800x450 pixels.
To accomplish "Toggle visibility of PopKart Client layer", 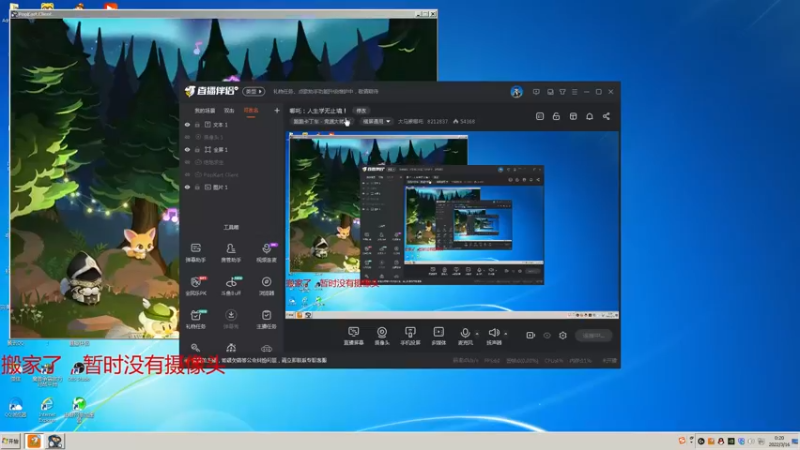I will (187, 174).
